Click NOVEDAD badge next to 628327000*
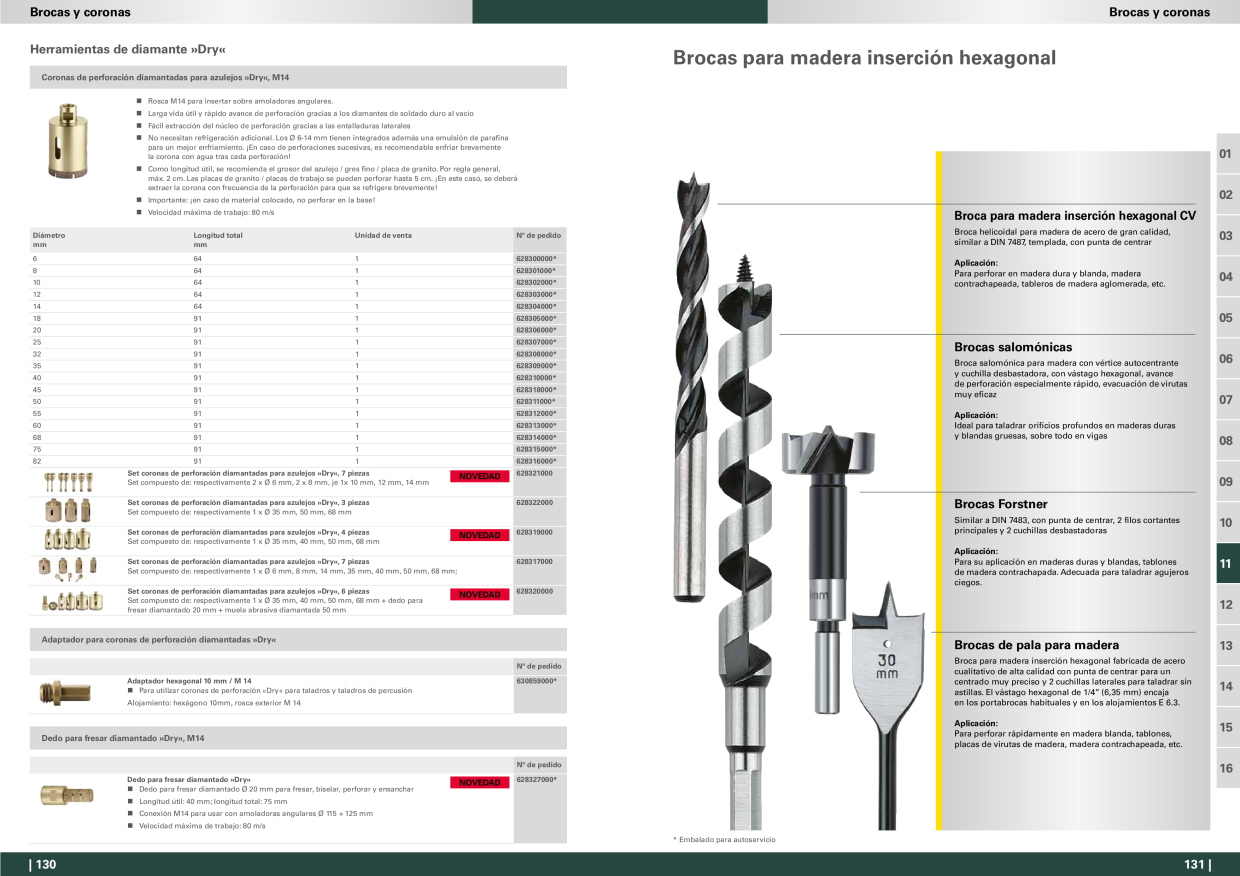 (x=479, y=782)
